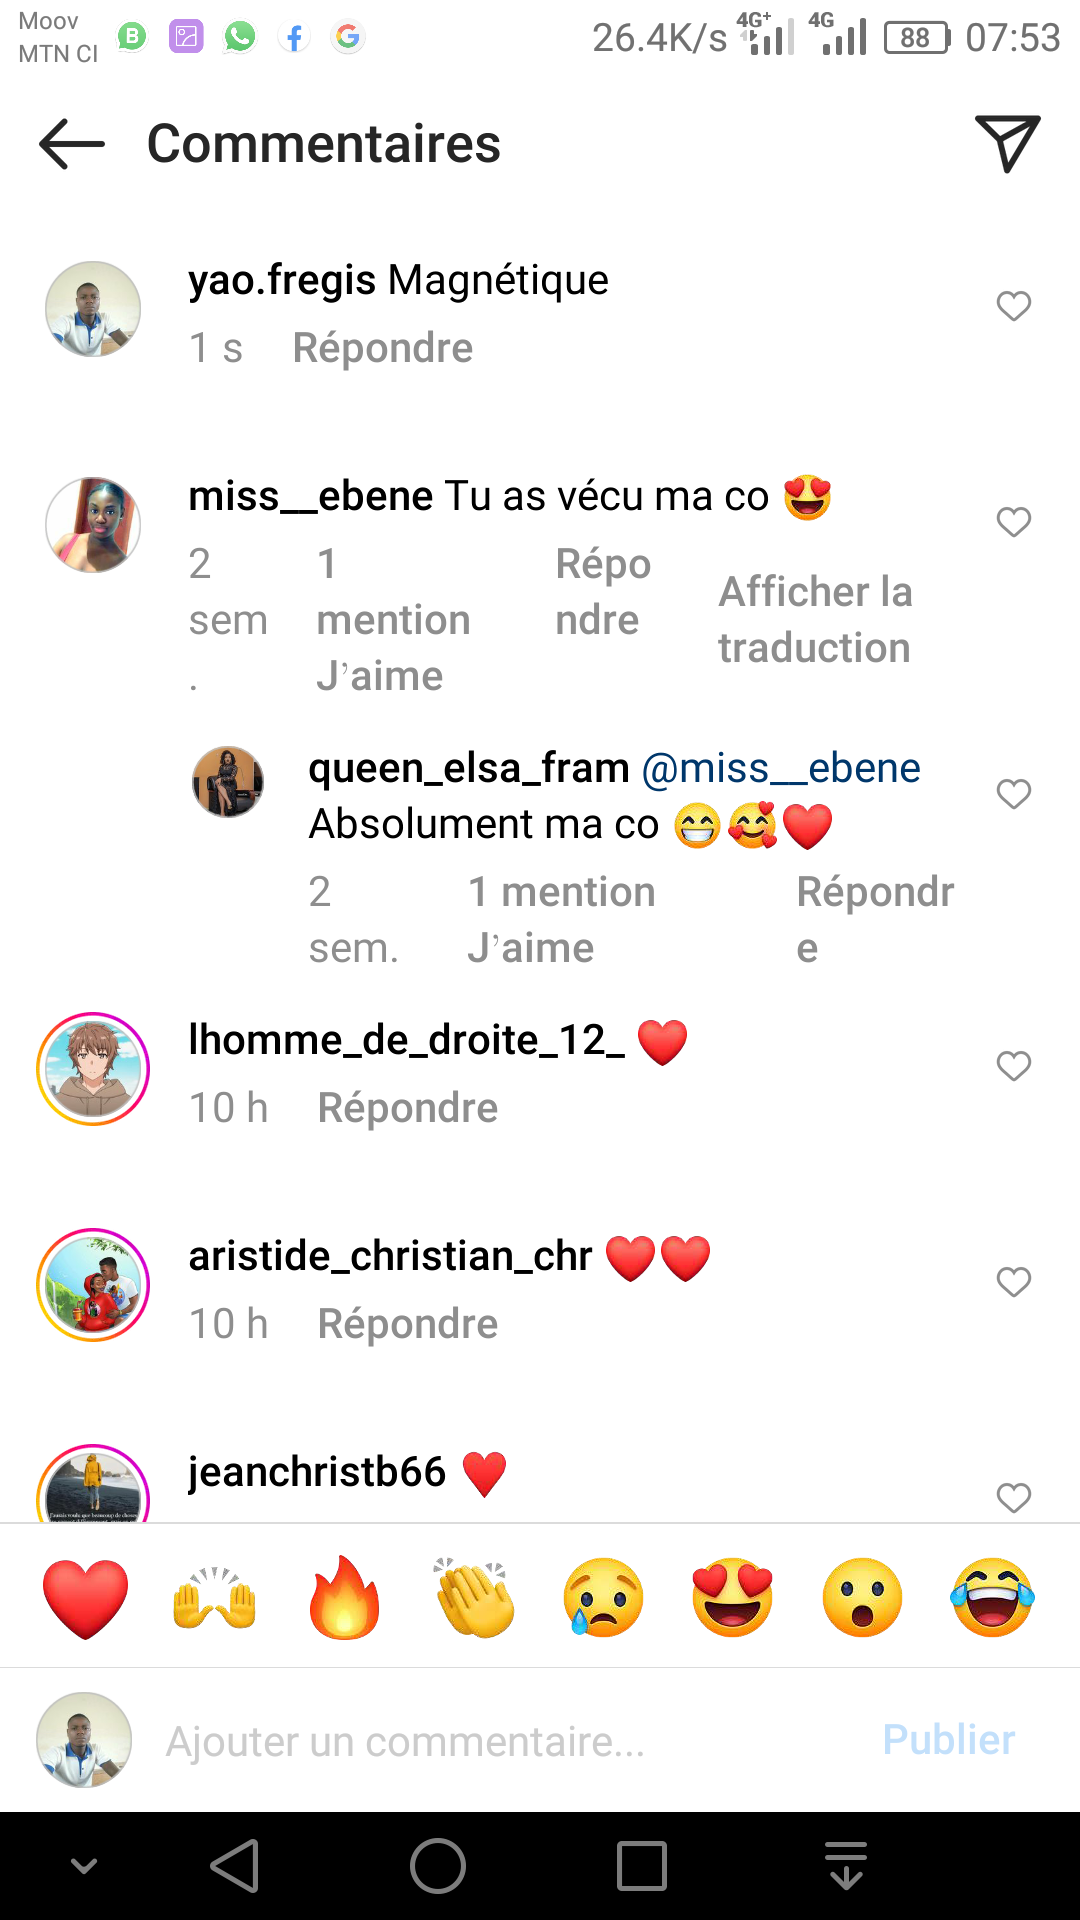Screen dimensions: 1080x1920
Task: Insert the heart-eyes quick emoji
Action: tap(733, 1598)
